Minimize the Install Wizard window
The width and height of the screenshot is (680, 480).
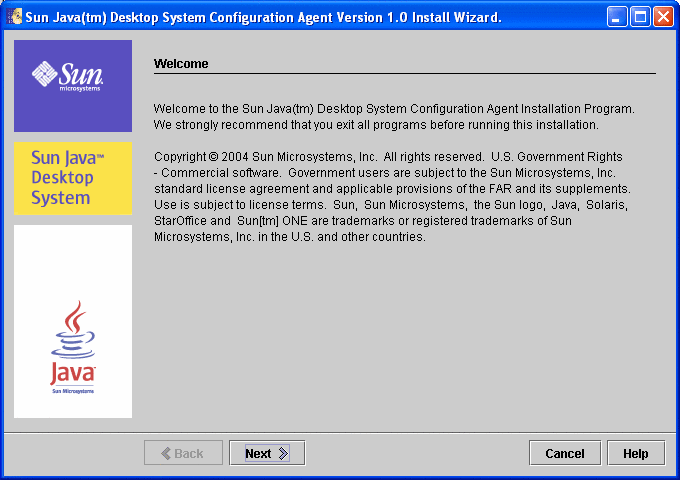click(x=617, y=17)
